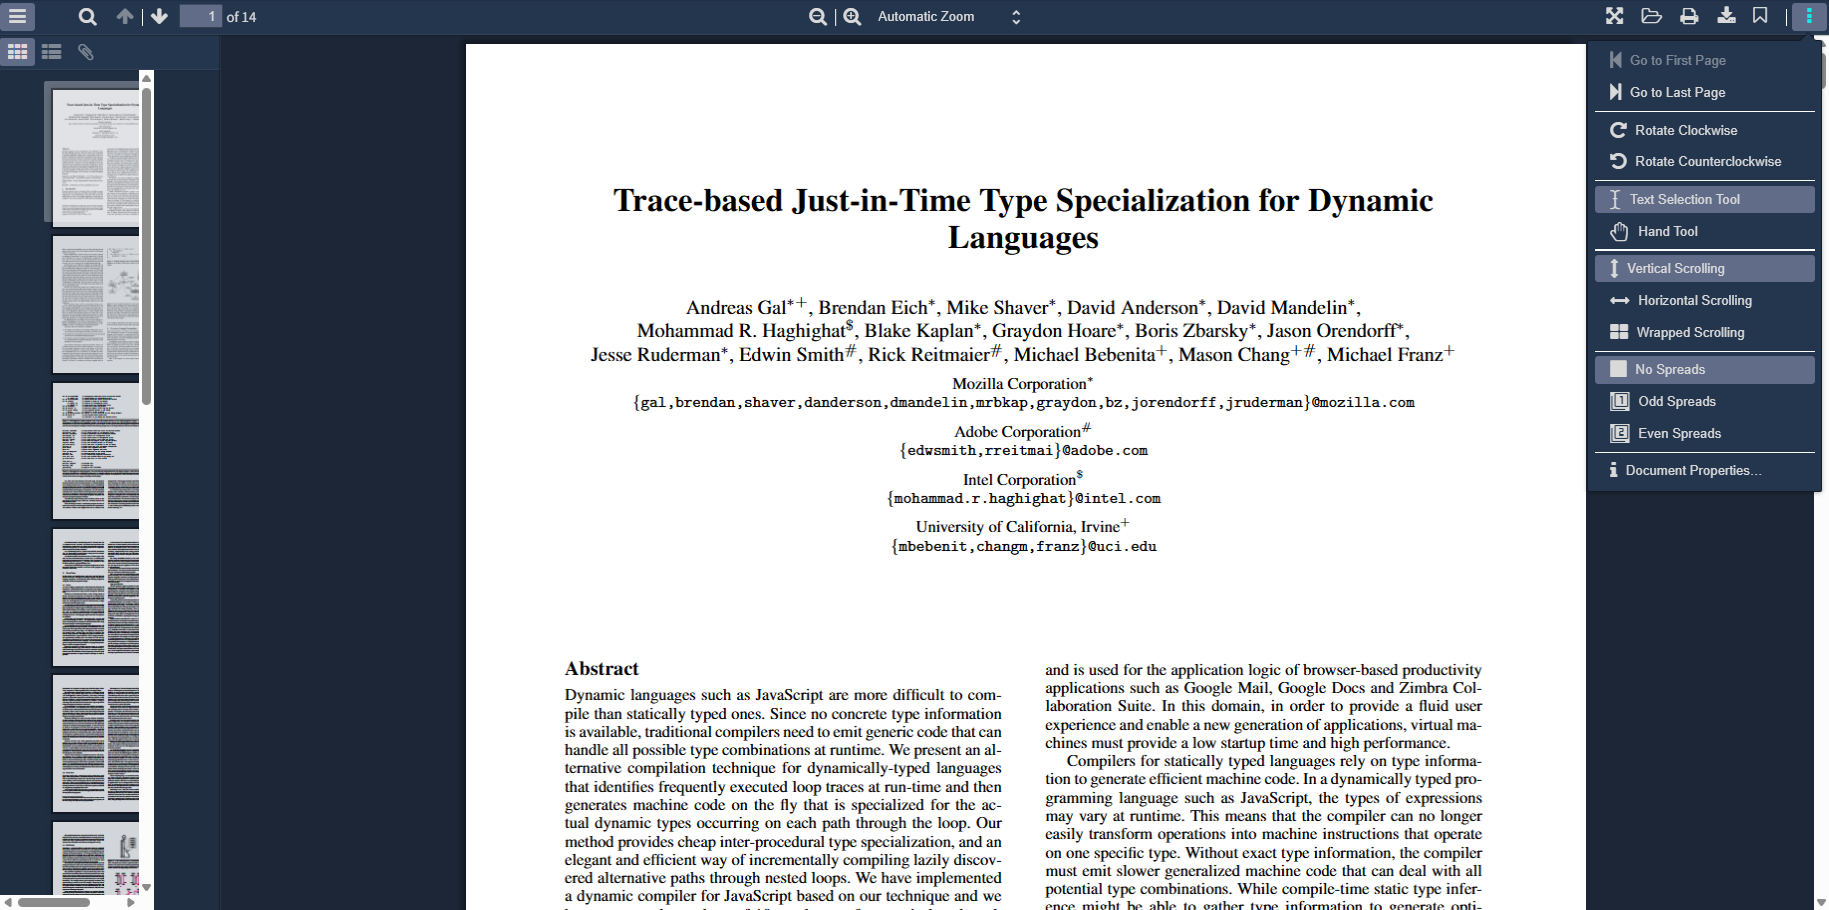Viewport: 1829px width, 910px height.
Task: Click the @intel.com email line
Action: 1023,499
